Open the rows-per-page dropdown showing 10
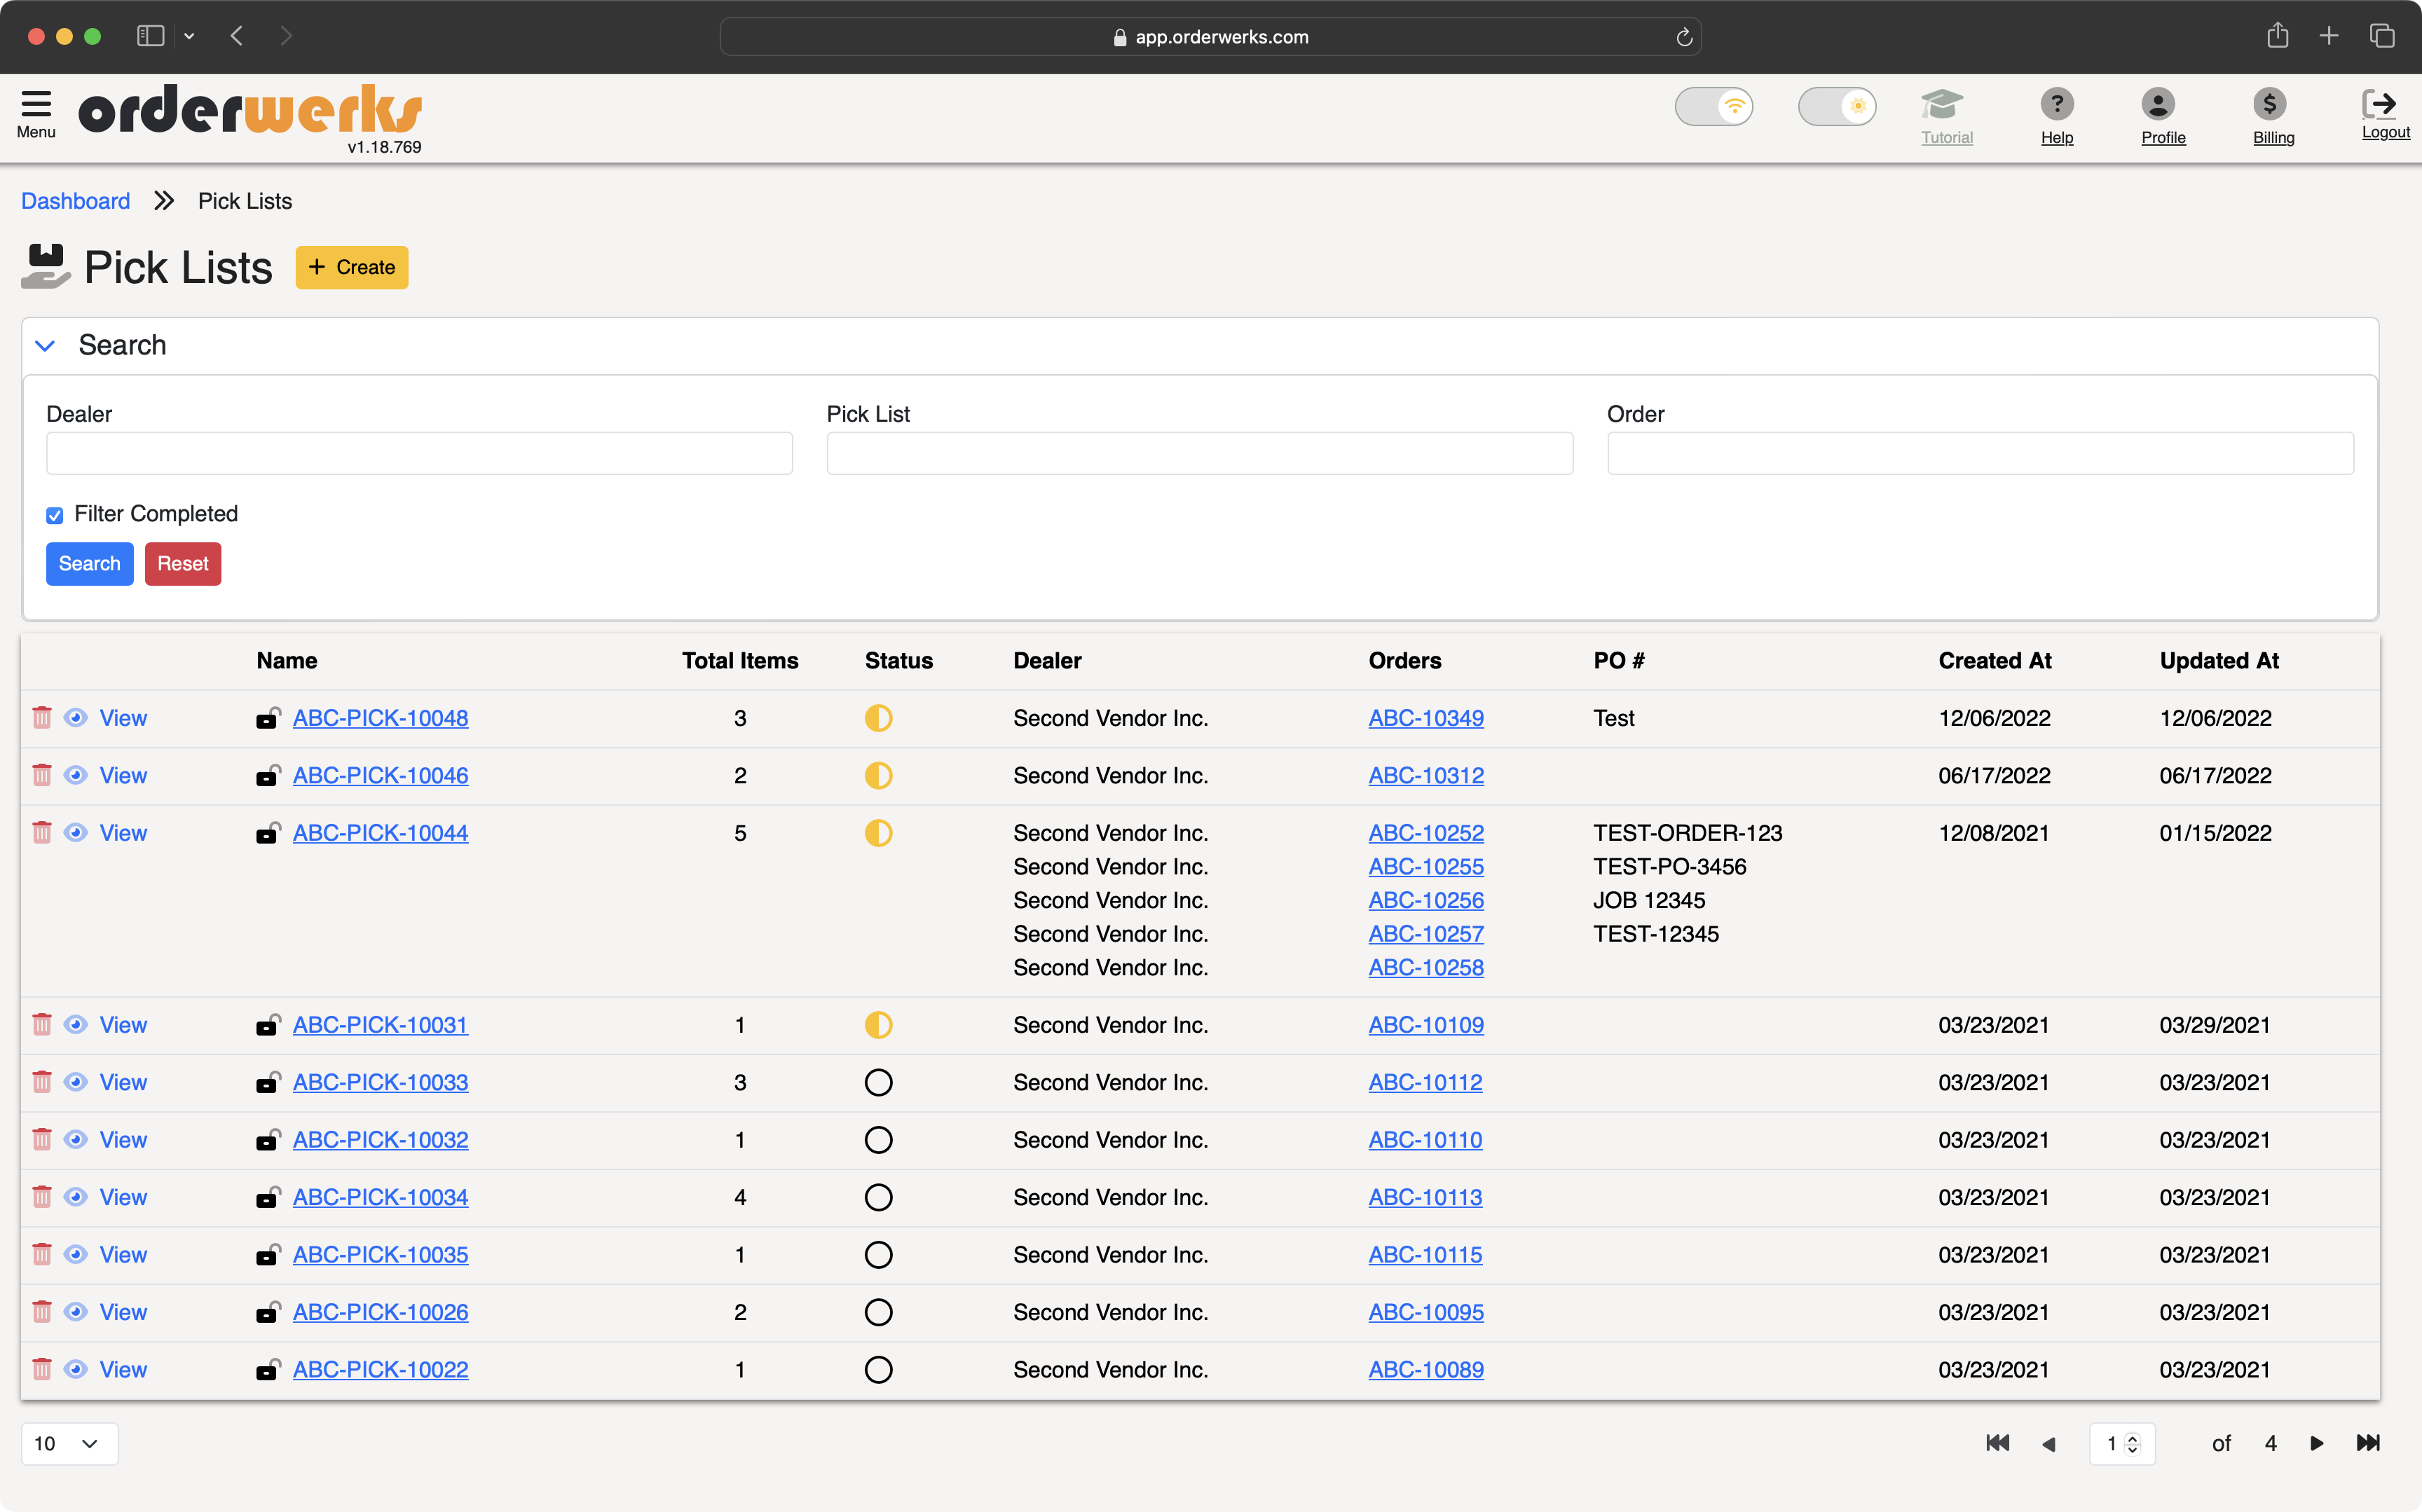The height and width of the screenshot is (1512, 2422). [x=69, y=1443]
